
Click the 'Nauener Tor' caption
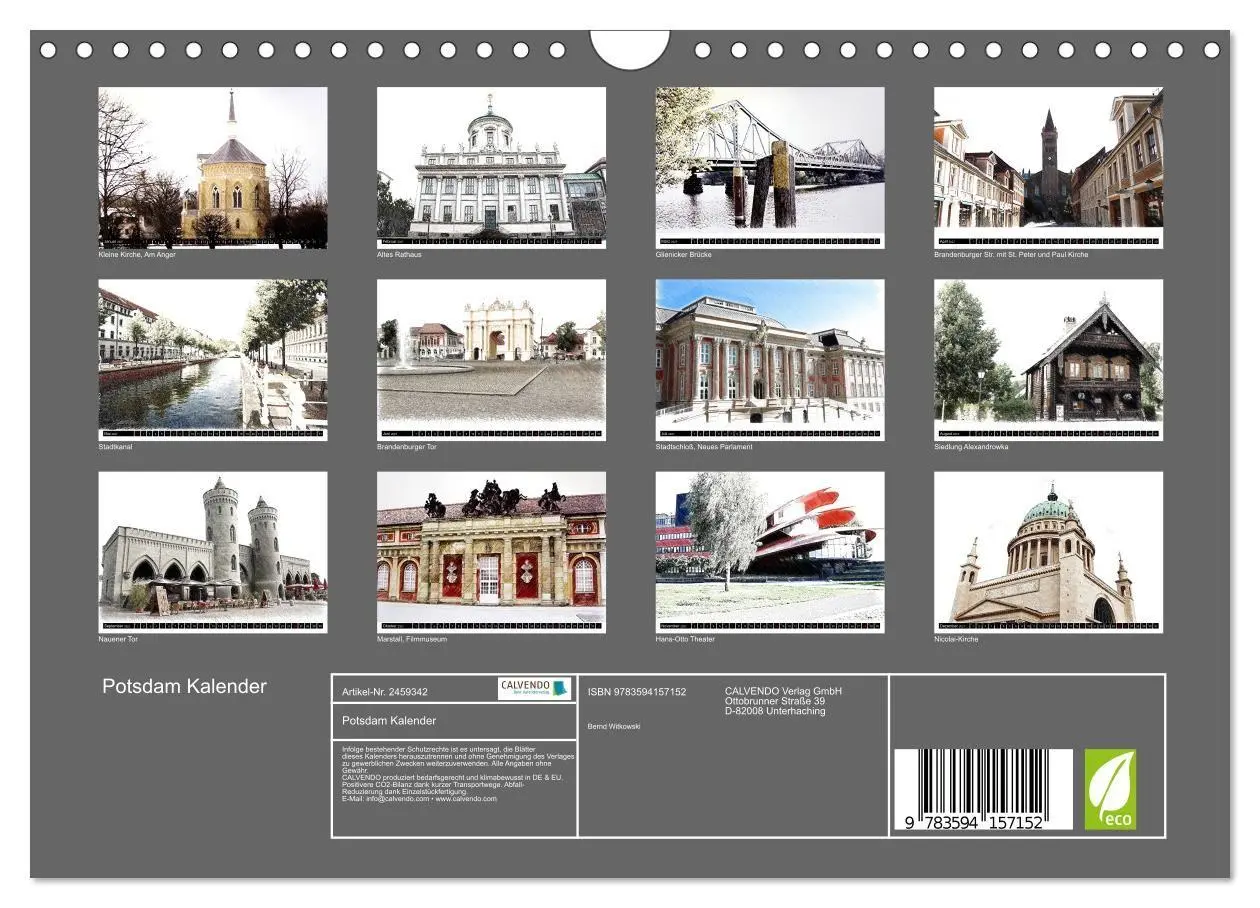point(119,639)
